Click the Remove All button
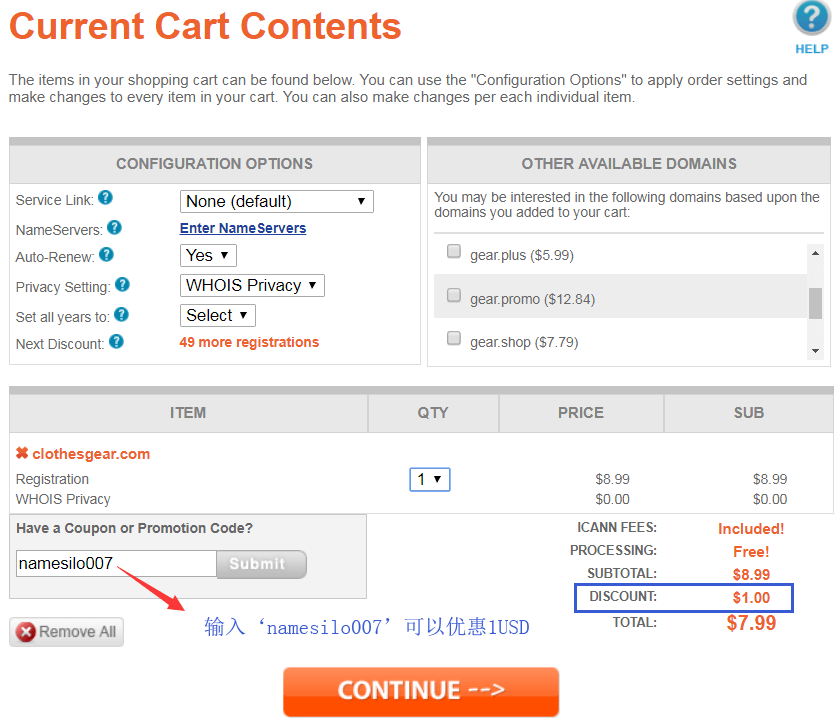This screenshot has height=722, width=836. 66,632
